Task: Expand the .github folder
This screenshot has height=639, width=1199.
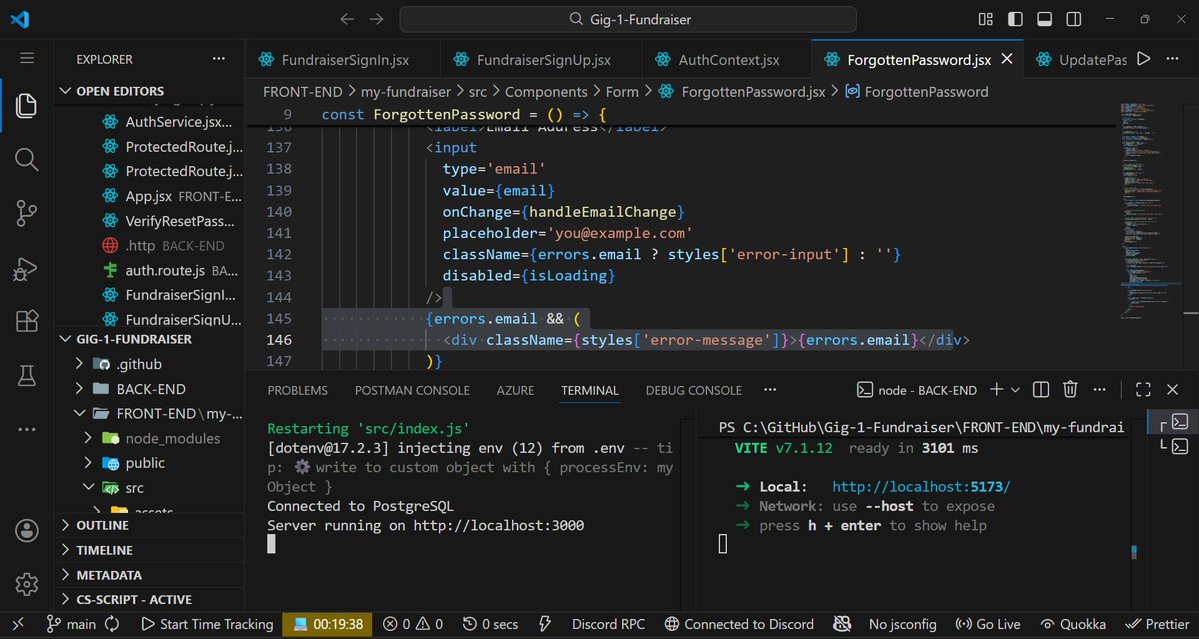Action: [x=150, y=364]
